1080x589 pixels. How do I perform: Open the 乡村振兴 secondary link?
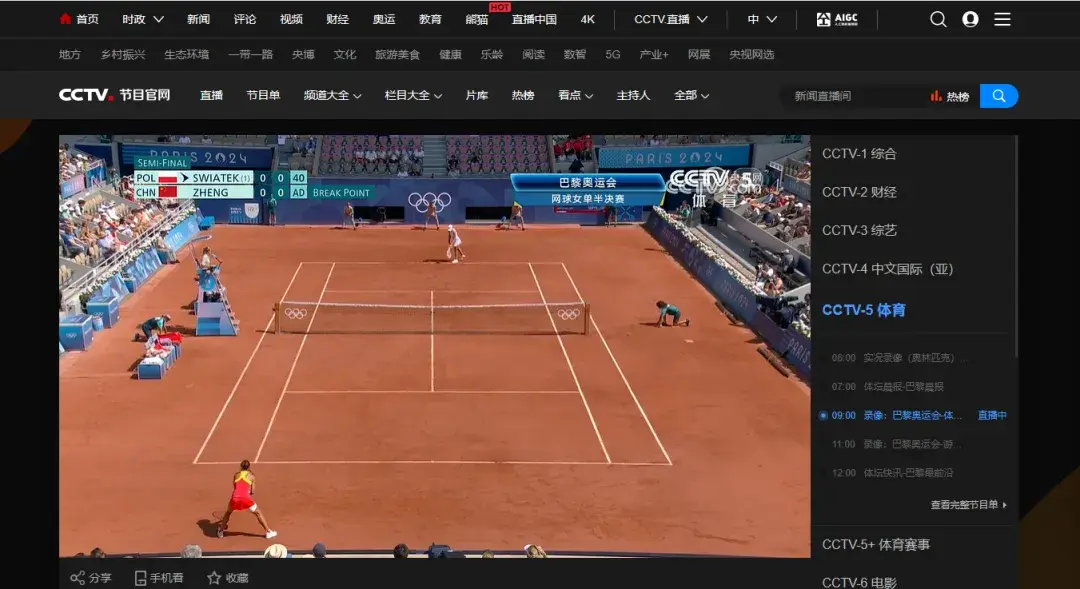123,54
